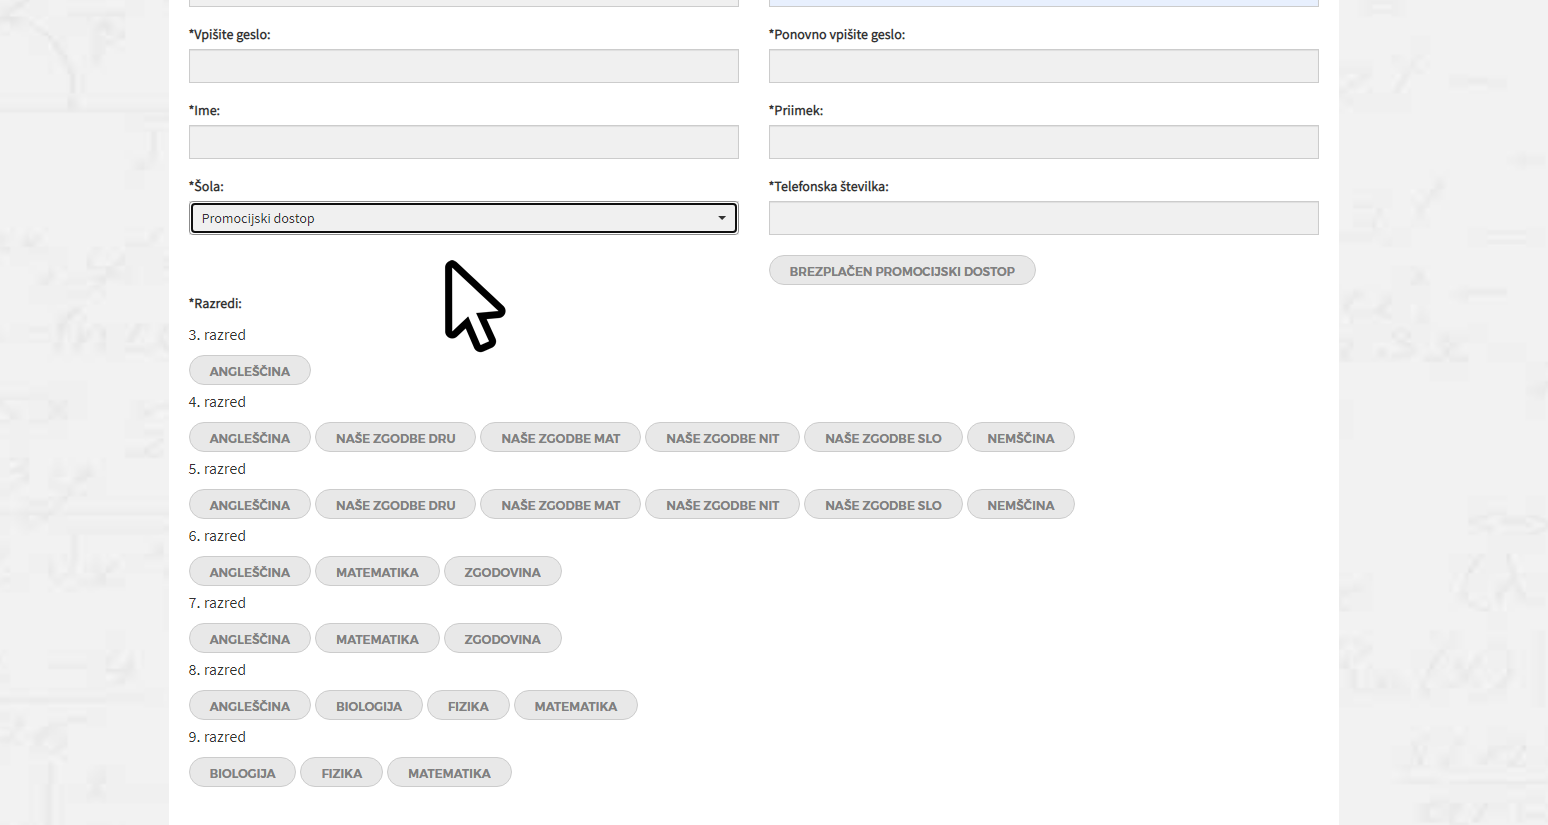
Task: Select Biologija for 9. razred
Action: 242,773
